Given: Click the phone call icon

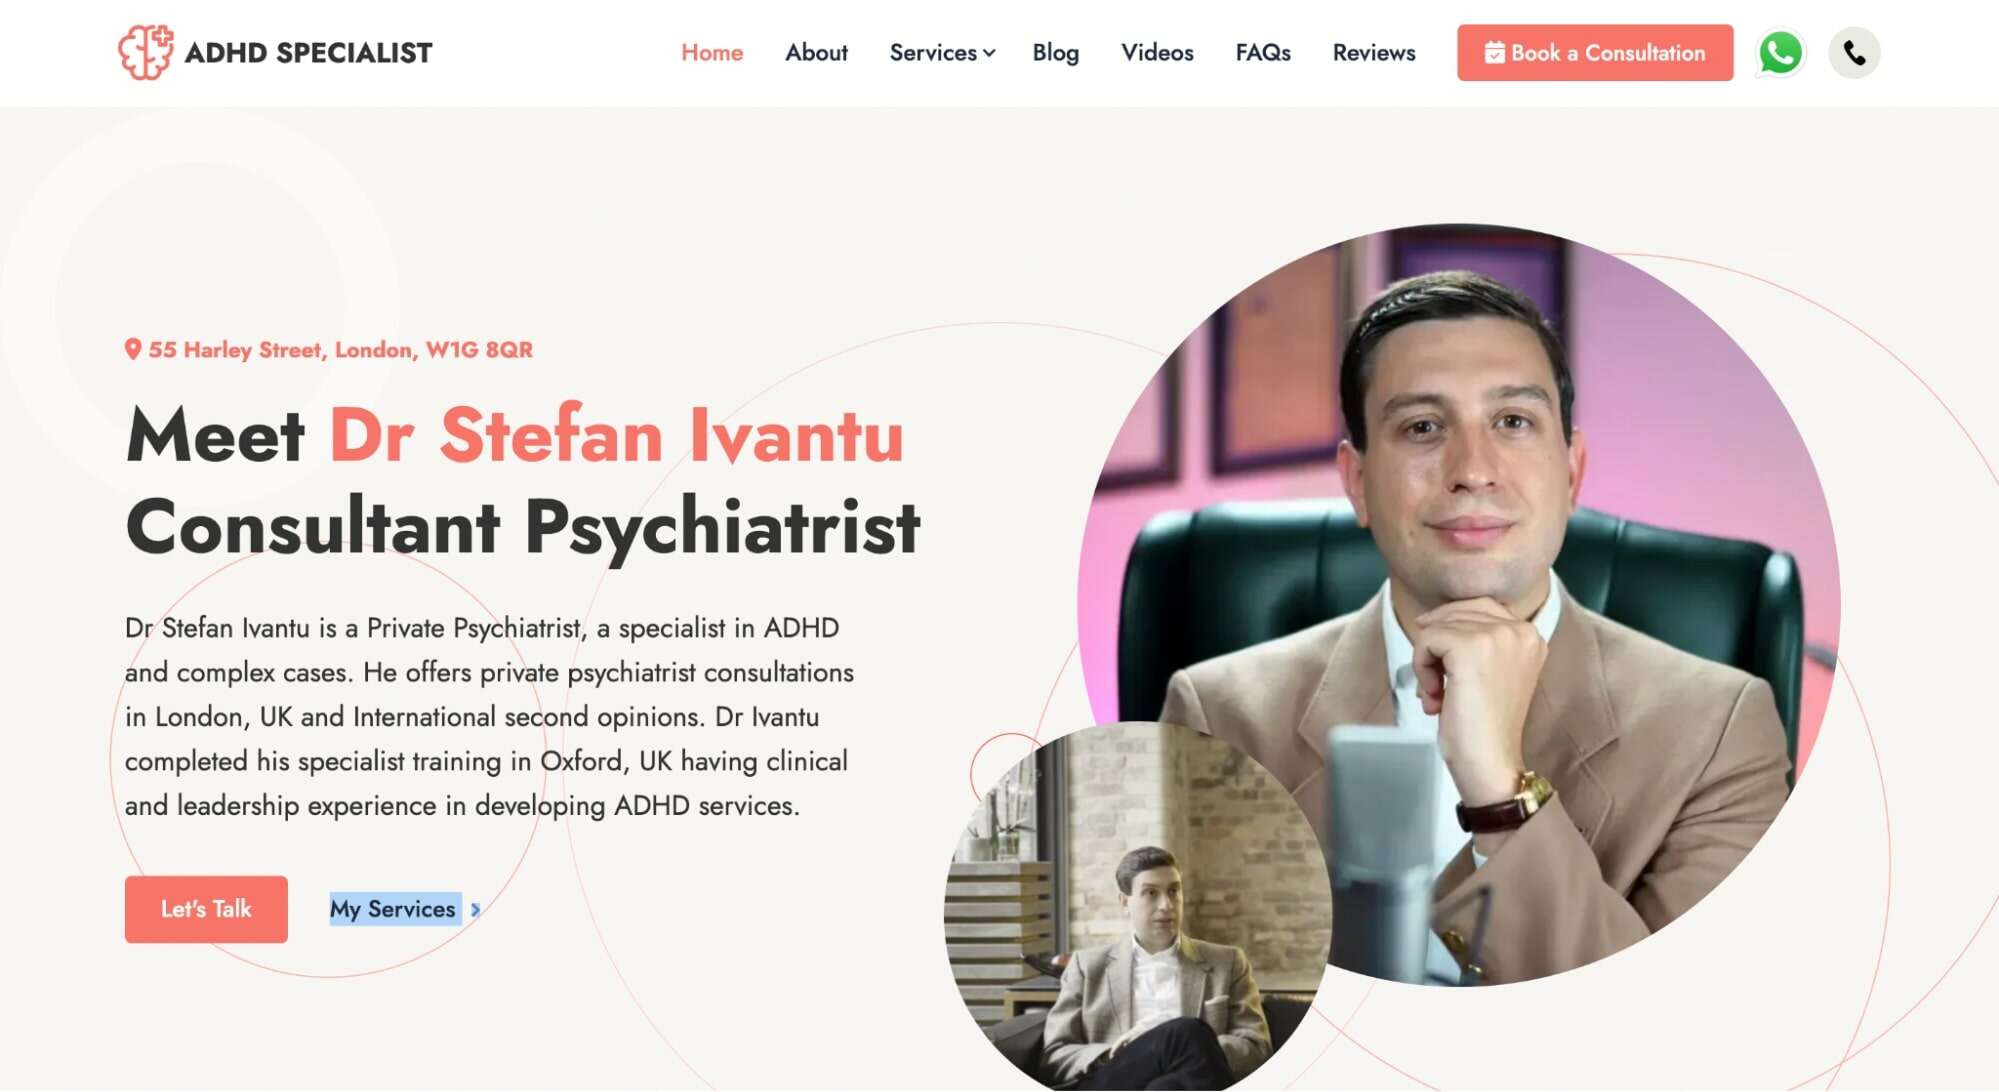Looking at the screenshot, I should 1854,53.
